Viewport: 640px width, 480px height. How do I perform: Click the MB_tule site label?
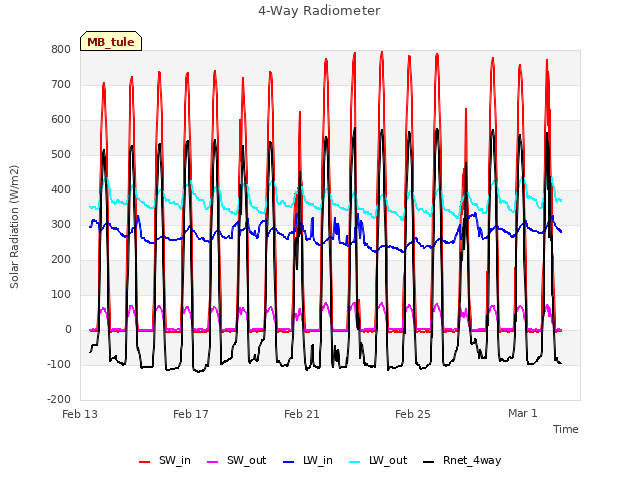tap(111, 42)
